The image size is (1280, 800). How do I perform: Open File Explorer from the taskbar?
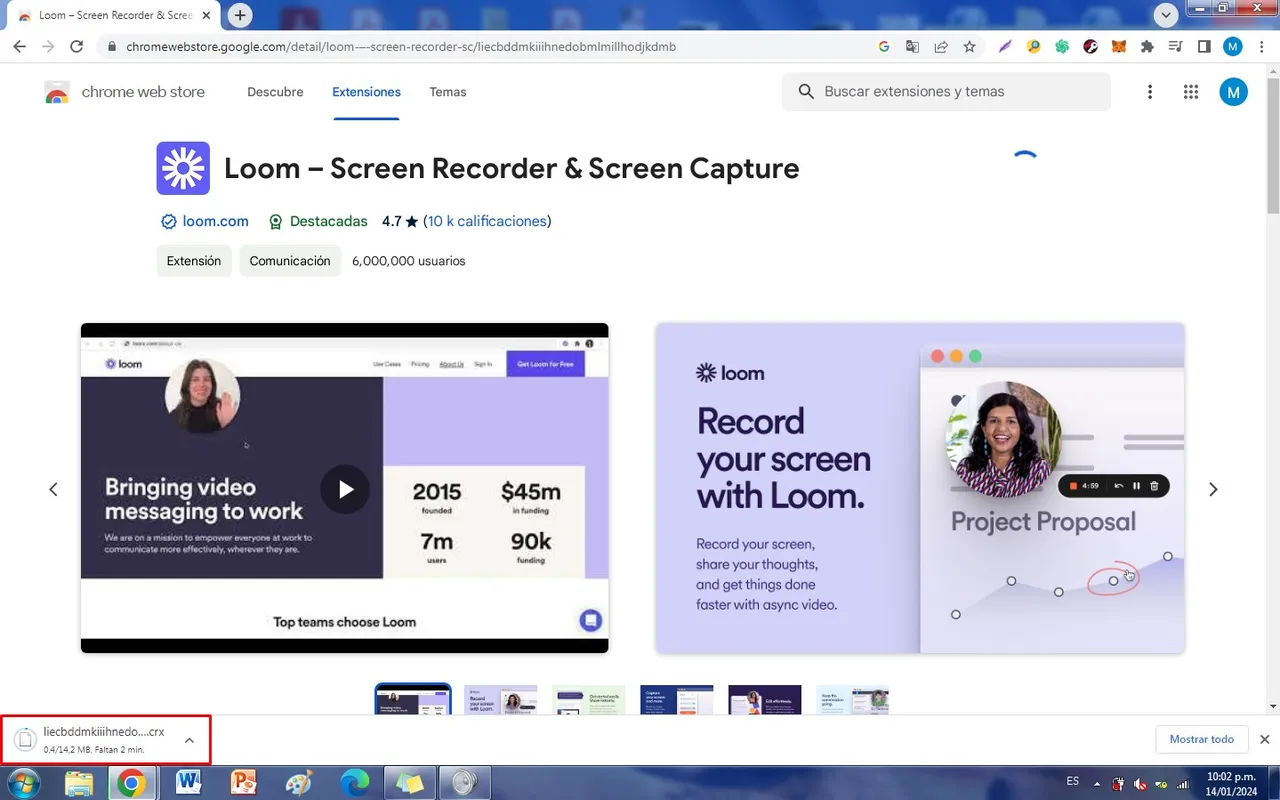(x=79, y=783)
